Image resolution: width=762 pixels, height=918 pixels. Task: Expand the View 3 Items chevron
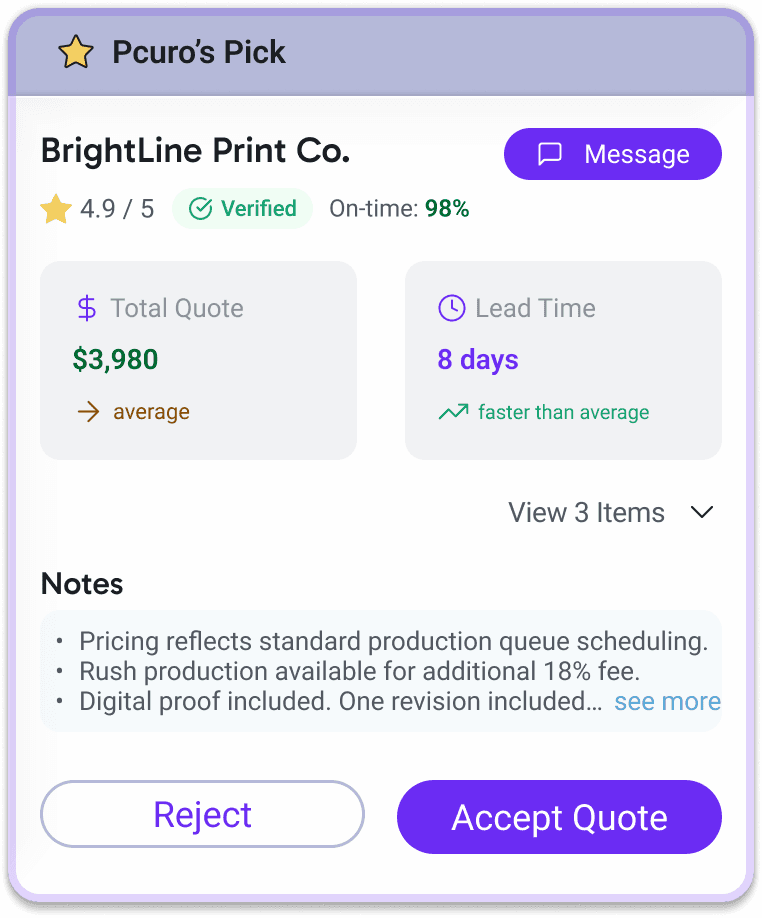702,512
